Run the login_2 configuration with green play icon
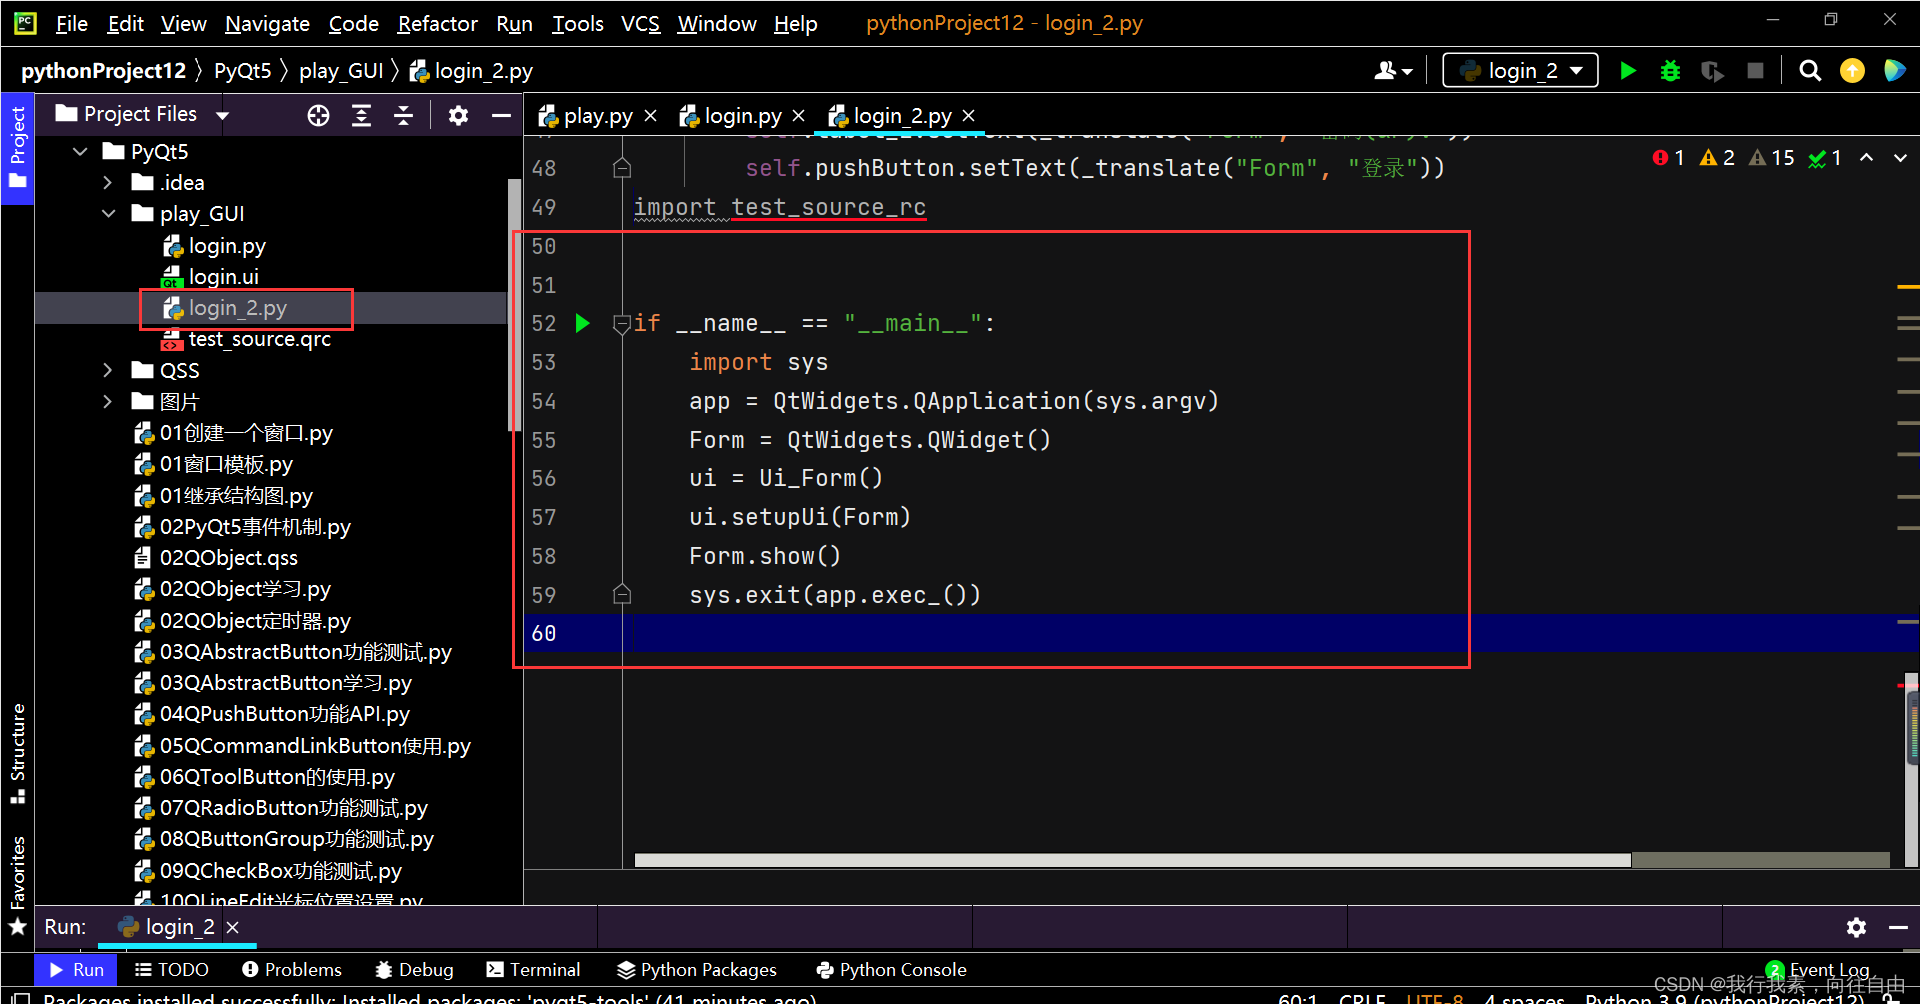Viewport: 1920px width, 1004px height. tap(1627, 70)
